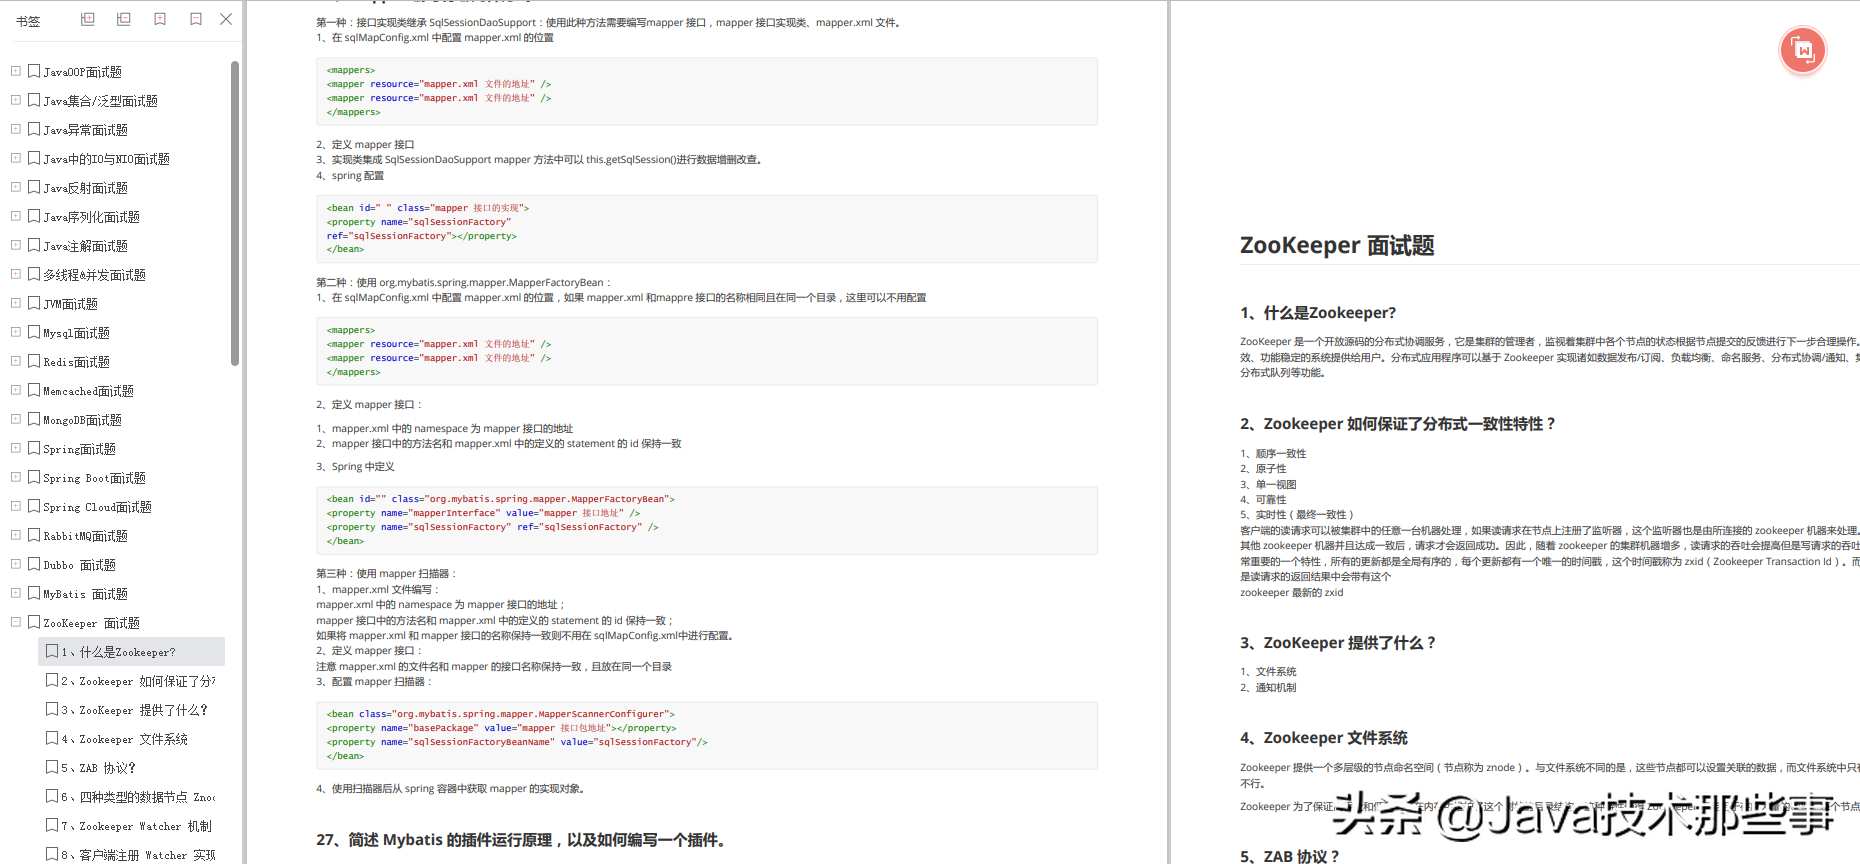The width and height of the screenshot is (1860, 864).
Task: Go to bookmark 4、Zookeeper 文件系统
Action: 124,739
